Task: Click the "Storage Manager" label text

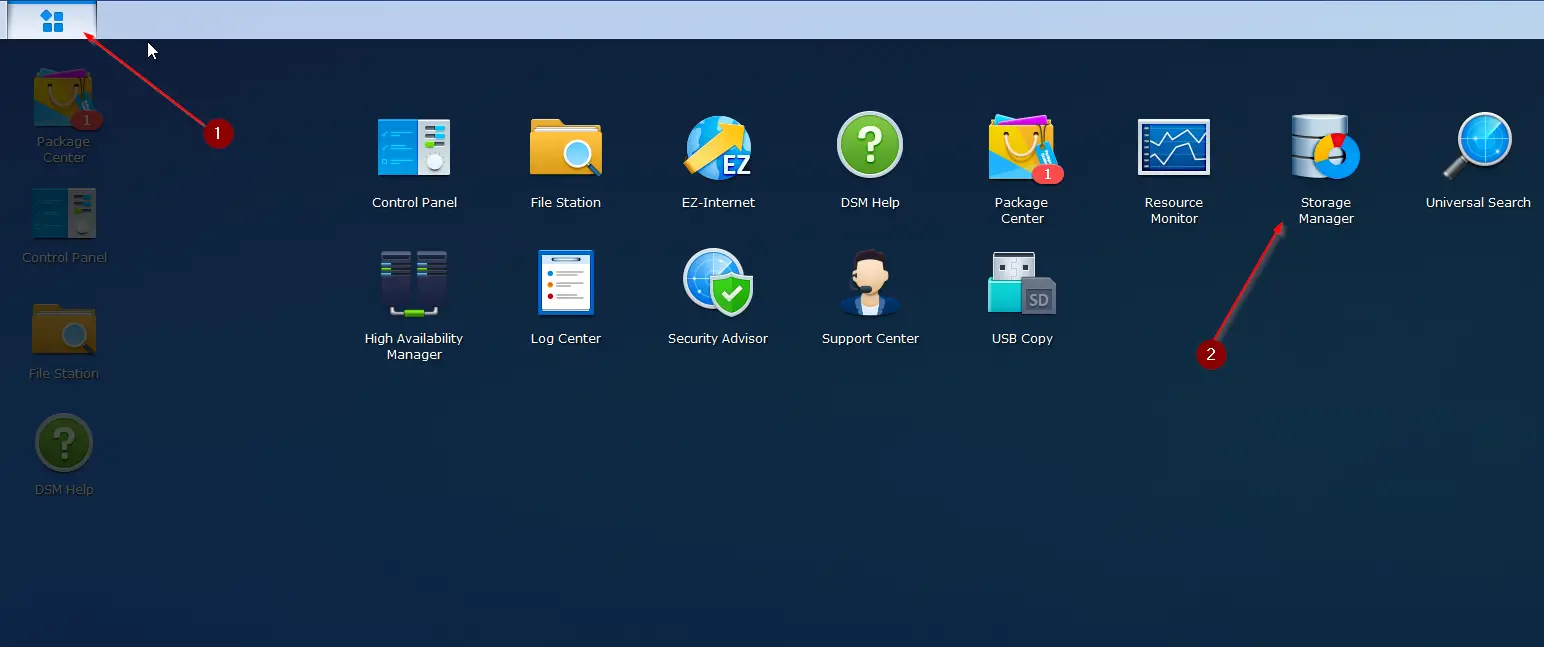Action: pos(1326,211)
